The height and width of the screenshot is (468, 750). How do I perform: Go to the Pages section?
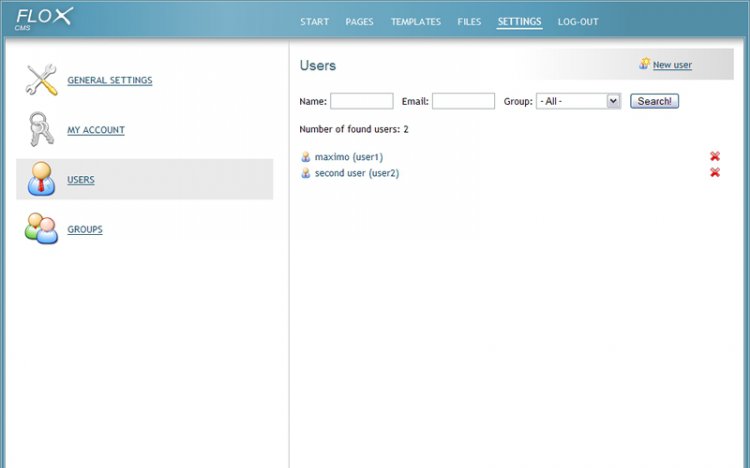(359, 22)
